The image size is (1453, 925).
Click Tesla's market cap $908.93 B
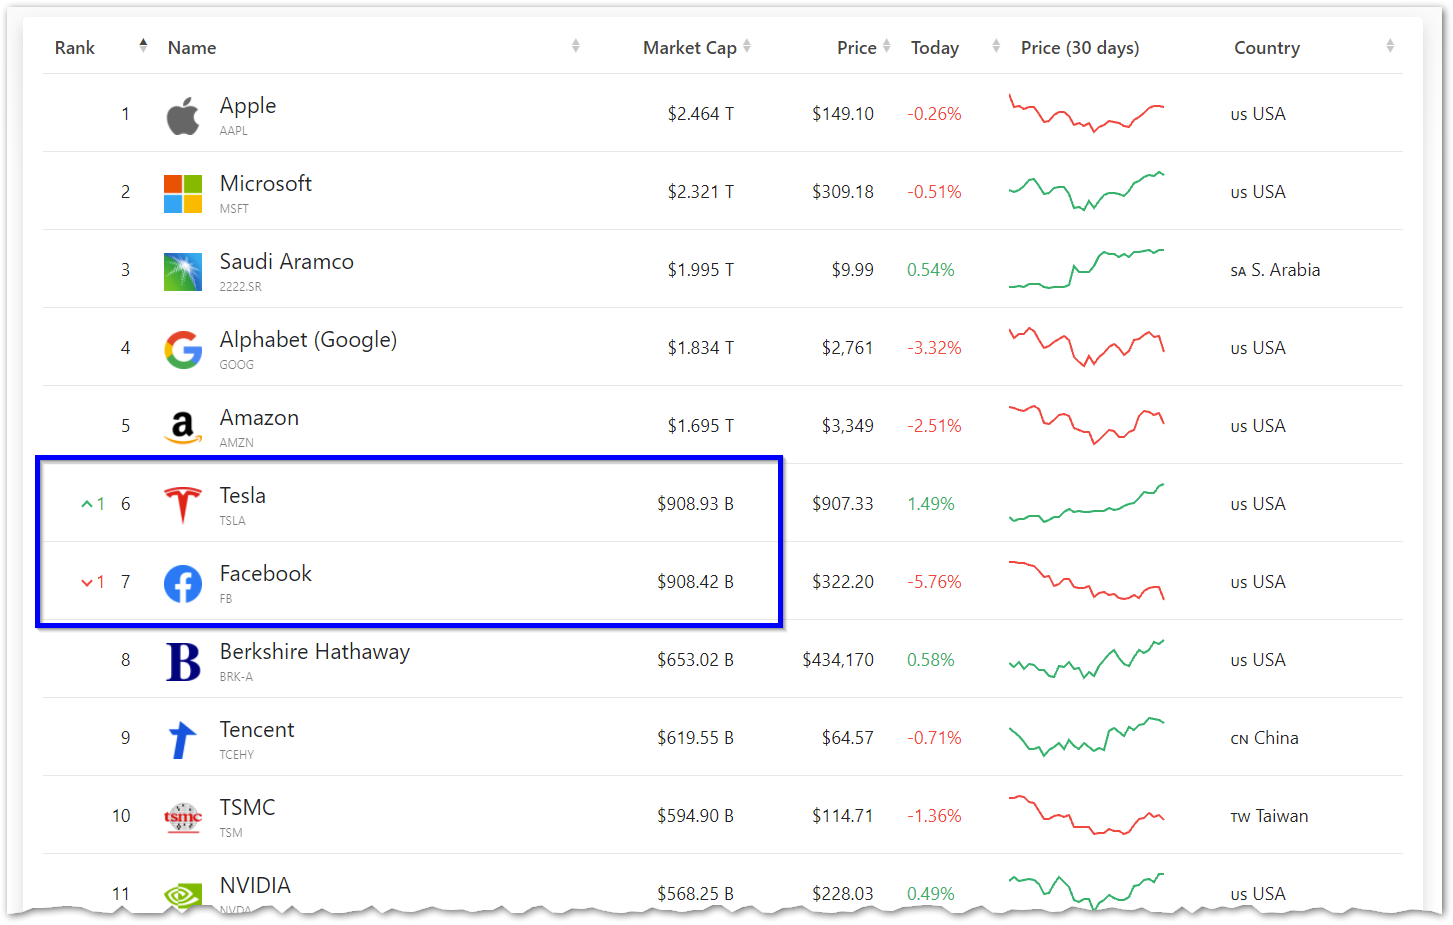[696, 504]
